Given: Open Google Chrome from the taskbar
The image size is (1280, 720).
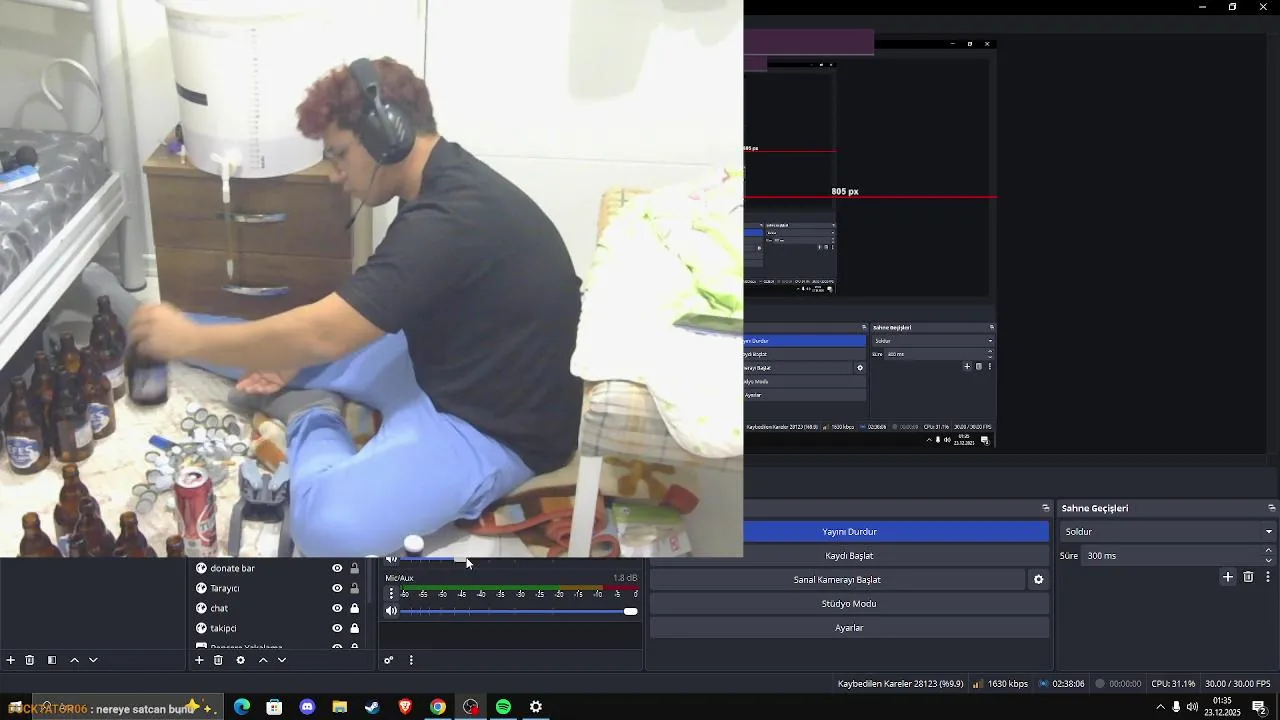Looking at the screenshot, I should [x=438, y=707].
